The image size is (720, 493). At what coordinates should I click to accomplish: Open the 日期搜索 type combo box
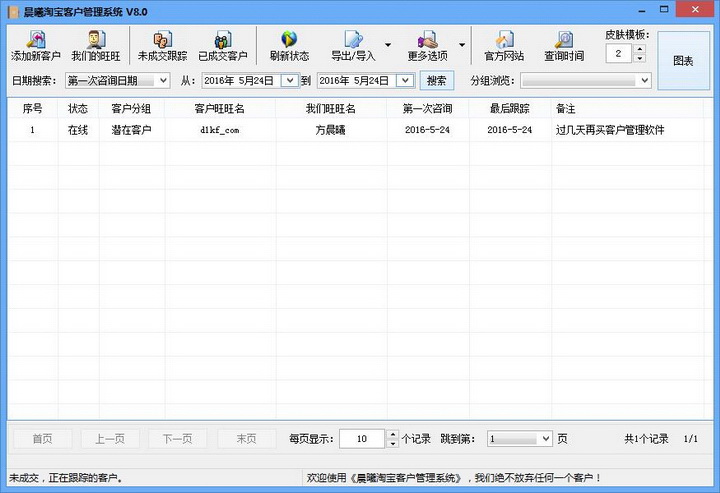118,81
